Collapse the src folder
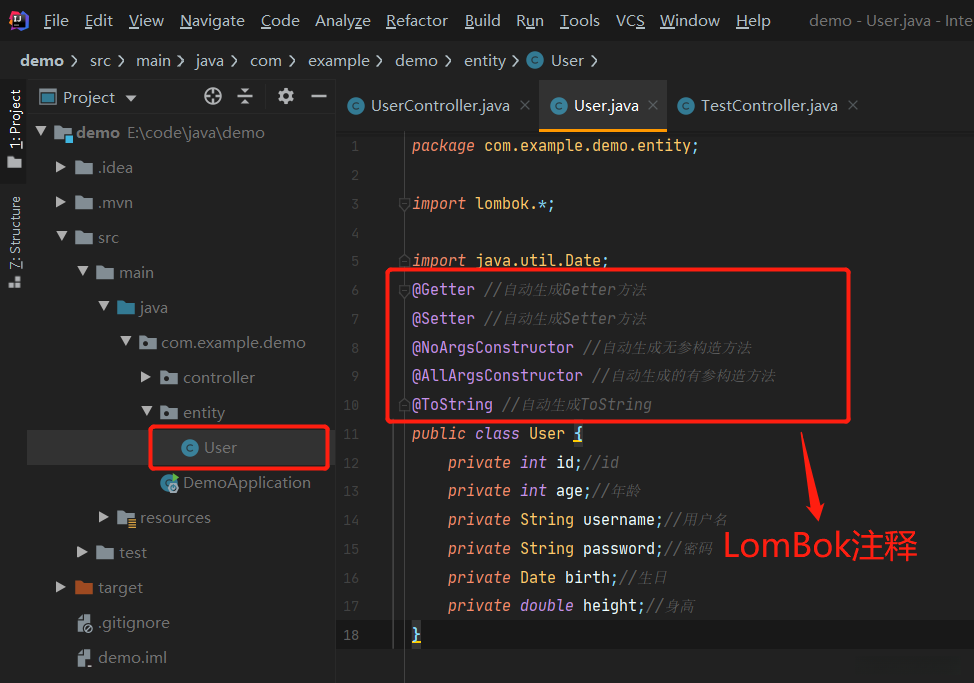The width and height of the screenshot is (974, 683). click(61, 237)
